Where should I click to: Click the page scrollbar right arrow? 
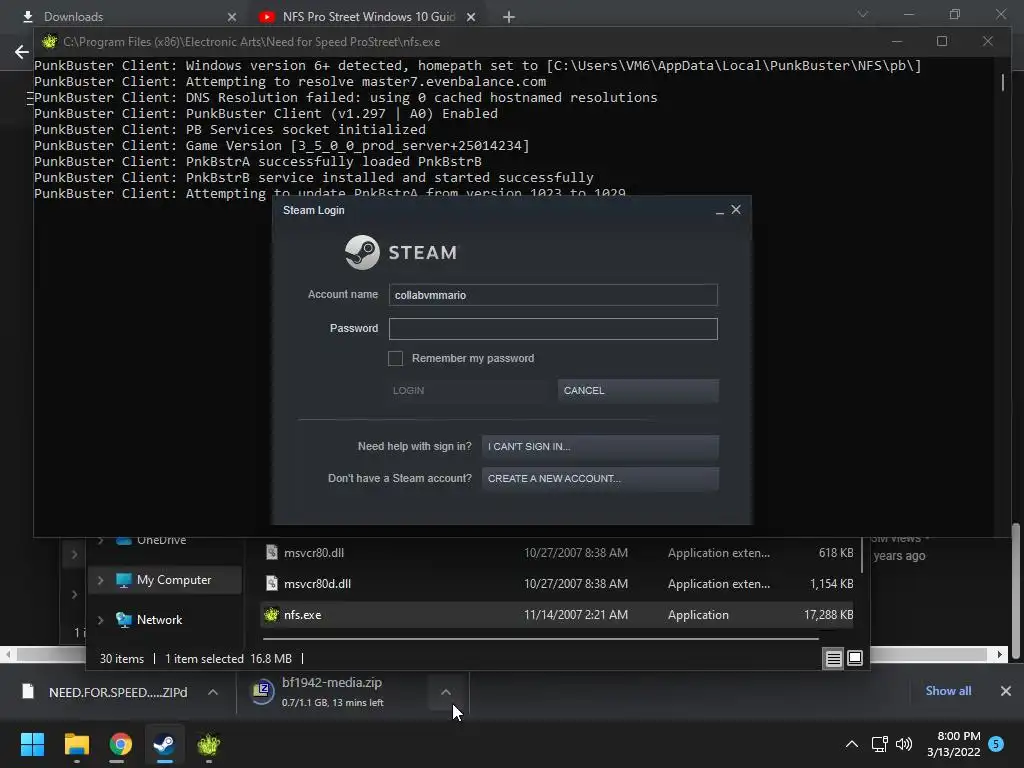coord(1000,654)
